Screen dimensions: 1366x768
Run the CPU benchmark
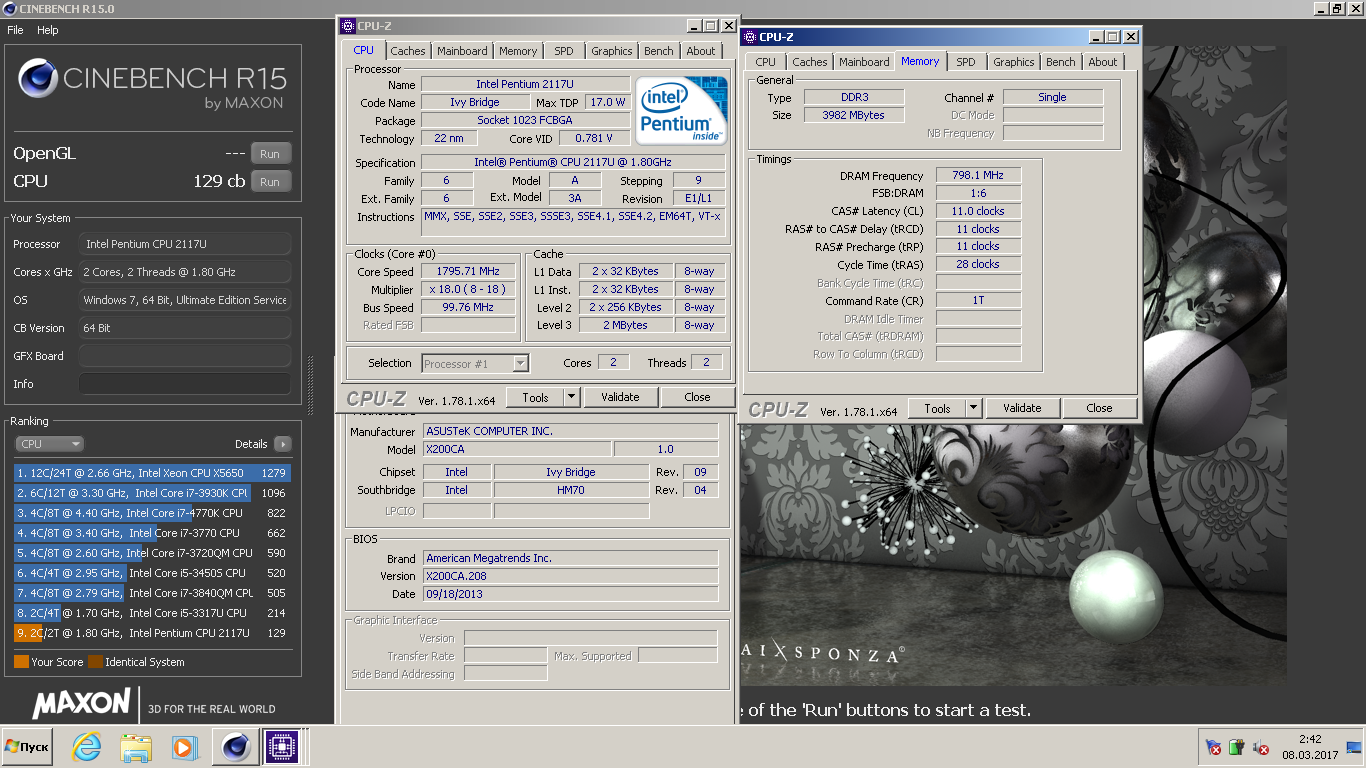pyautogui.click(x=270, y=182)
